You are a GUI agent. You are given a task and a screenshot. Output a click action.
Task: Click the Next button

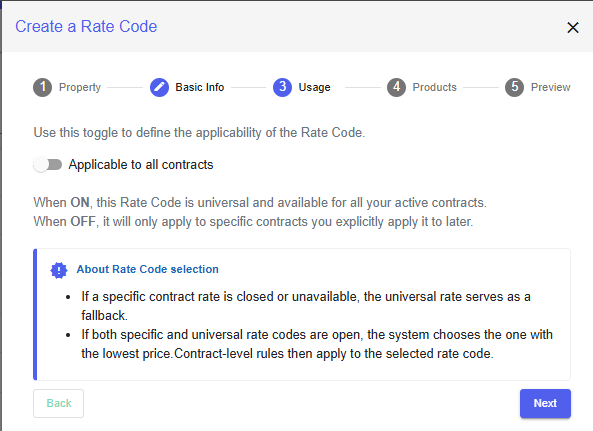tap(545, 403)
